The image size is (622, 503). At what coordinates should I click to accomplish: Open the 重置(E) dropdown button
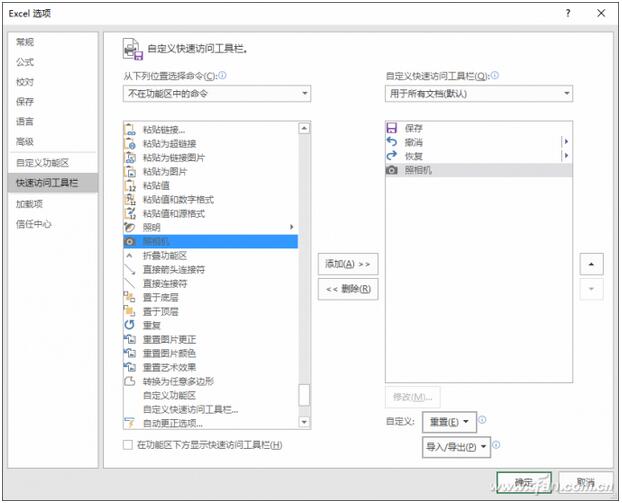tap(449, 422)
